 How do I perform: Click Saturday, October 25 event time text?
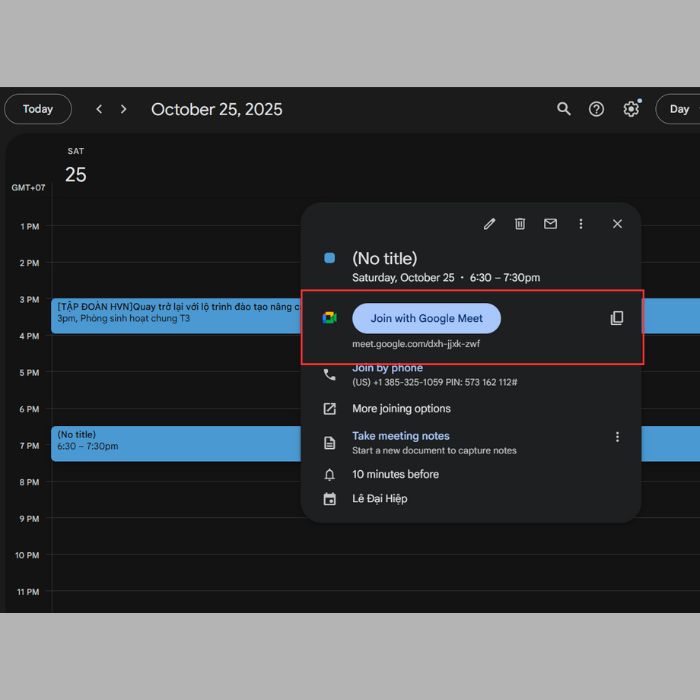[x=446, y=278]
